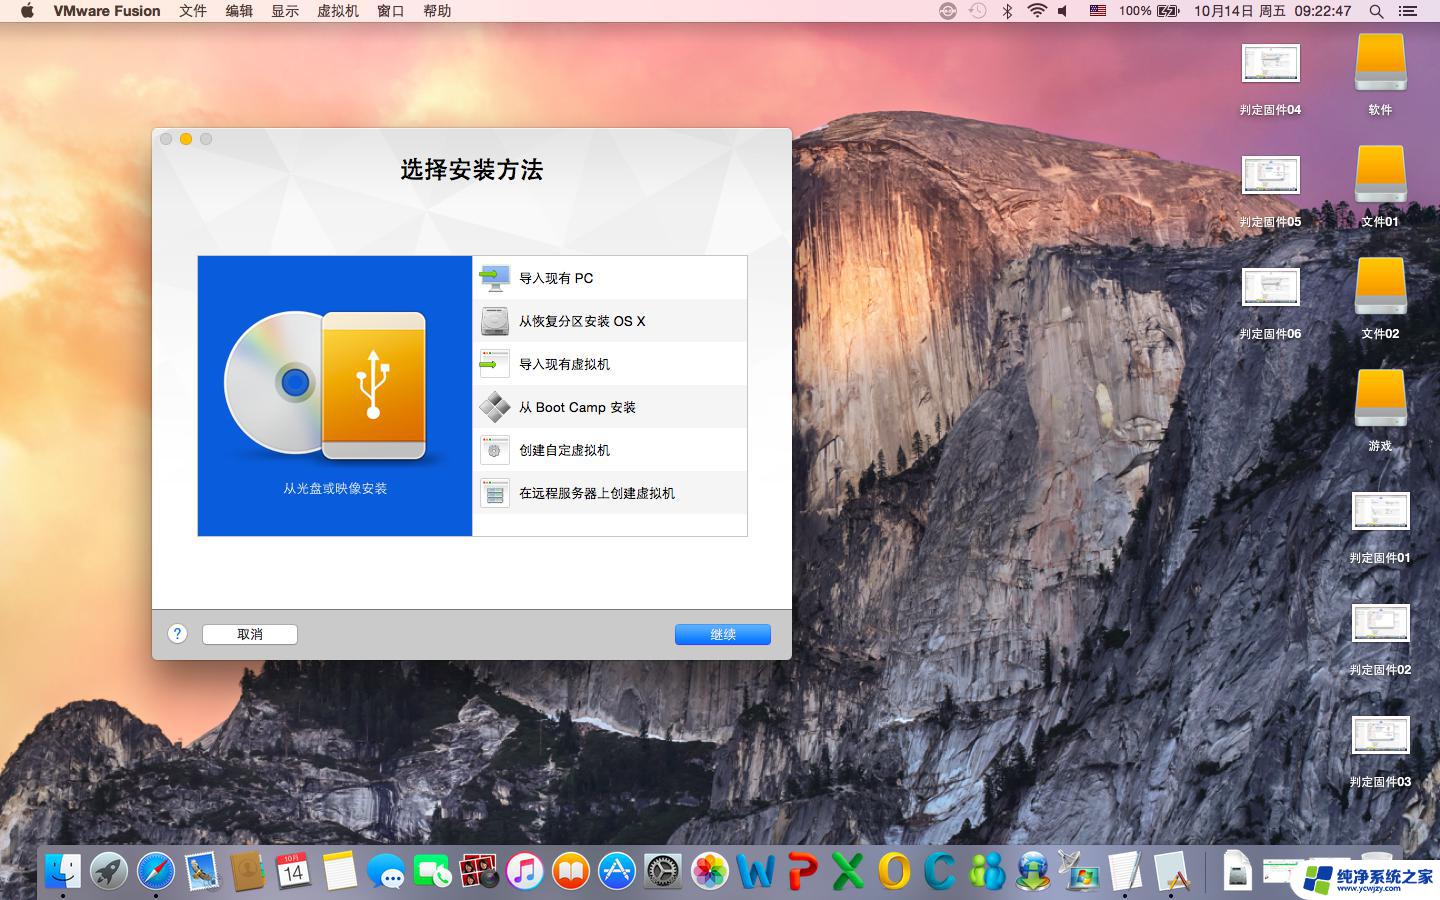Click the 取消 cancel button
The width and height of the screenshot is (1440, 900).
coord(250,634)
